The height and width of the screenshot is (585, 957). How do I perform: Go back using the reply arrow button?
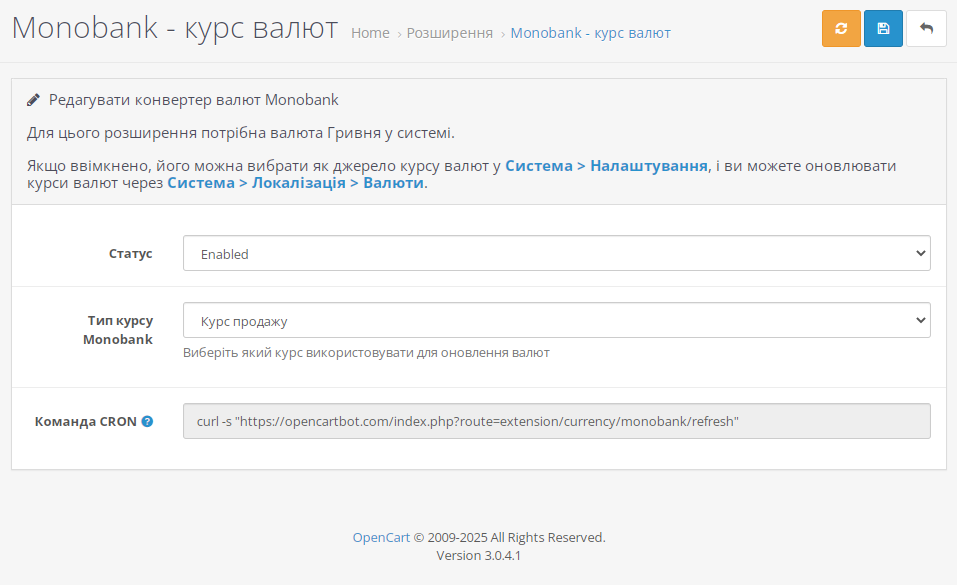926,29
